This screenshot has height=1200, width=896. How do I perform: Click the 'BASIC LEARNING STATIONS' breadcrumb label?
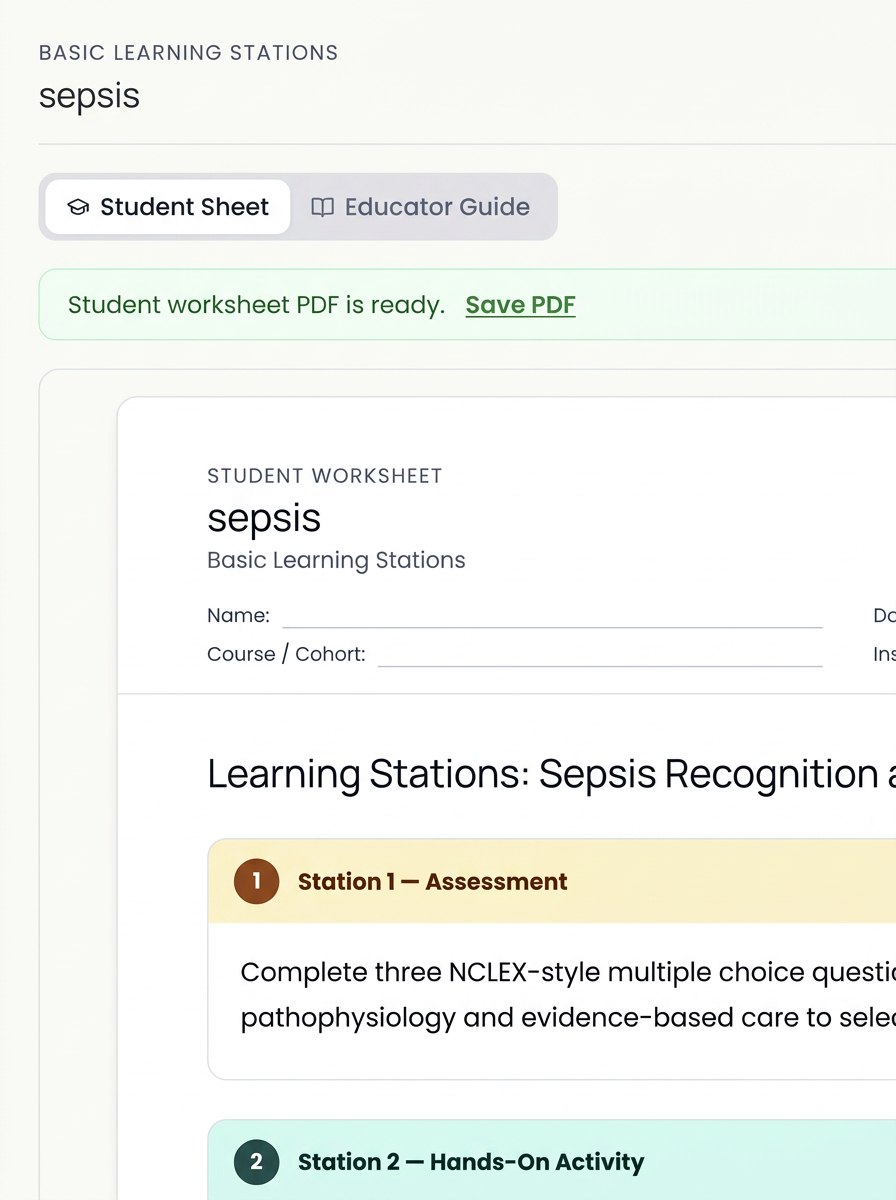coord(188,53)
